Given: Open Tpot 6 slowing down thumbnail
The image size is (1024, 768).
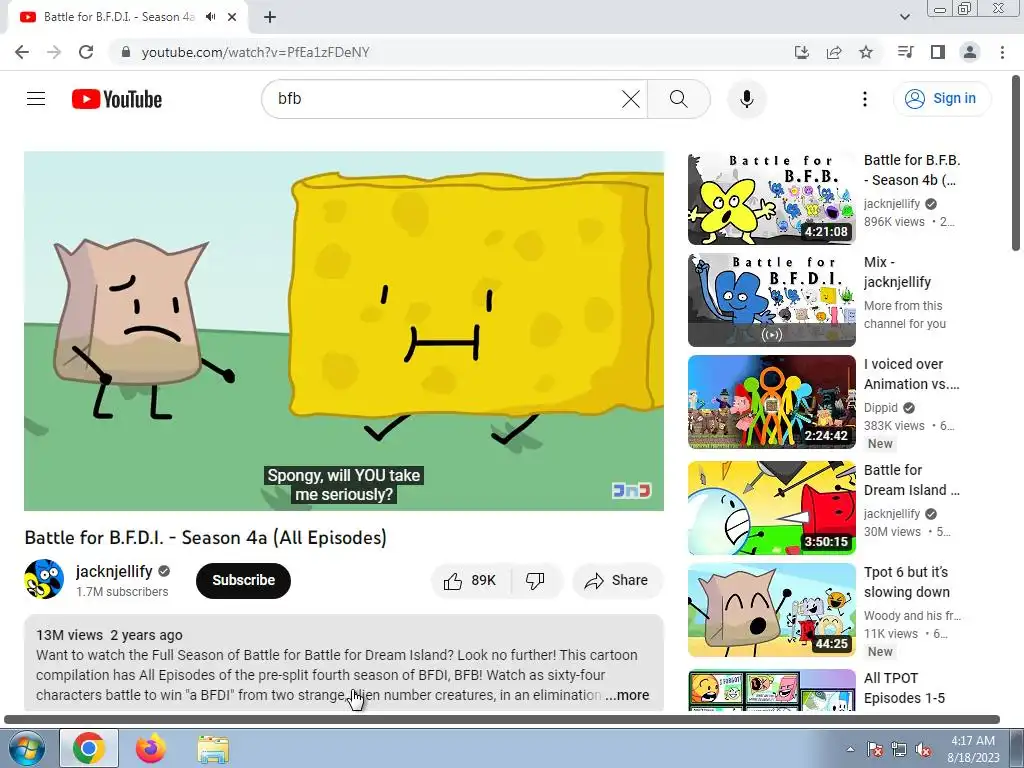Looking at the screenshot, I should tap(771, 610).
